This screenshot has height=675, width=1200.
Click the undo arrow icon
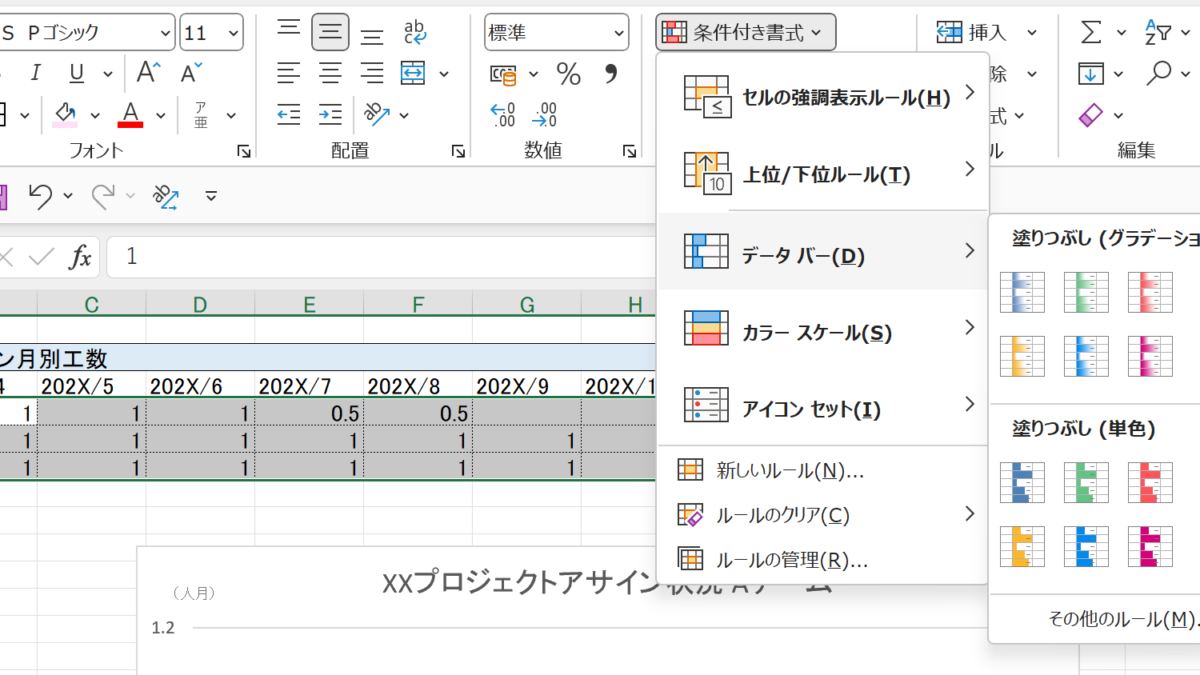[x=40, y=195]
